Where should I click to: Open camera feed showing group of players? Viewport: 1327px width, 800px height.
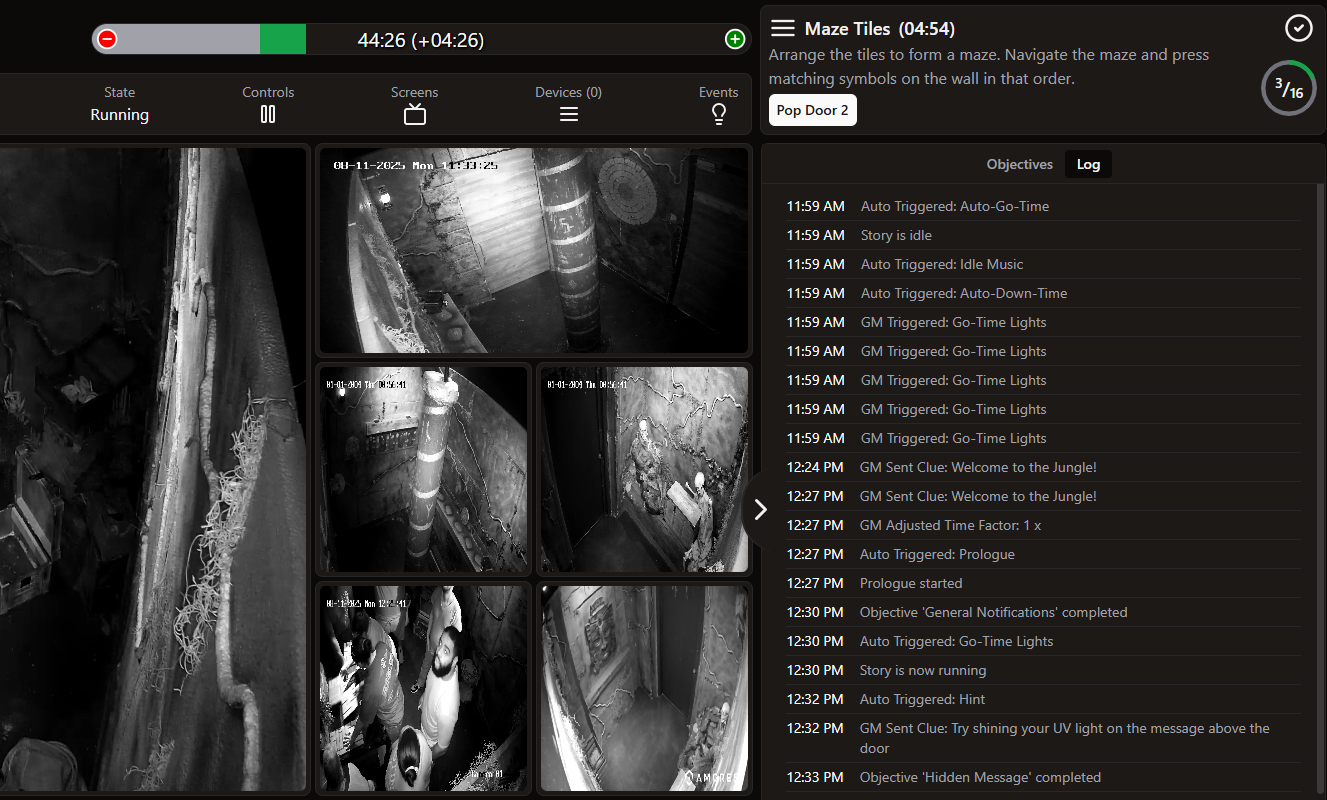422,688
